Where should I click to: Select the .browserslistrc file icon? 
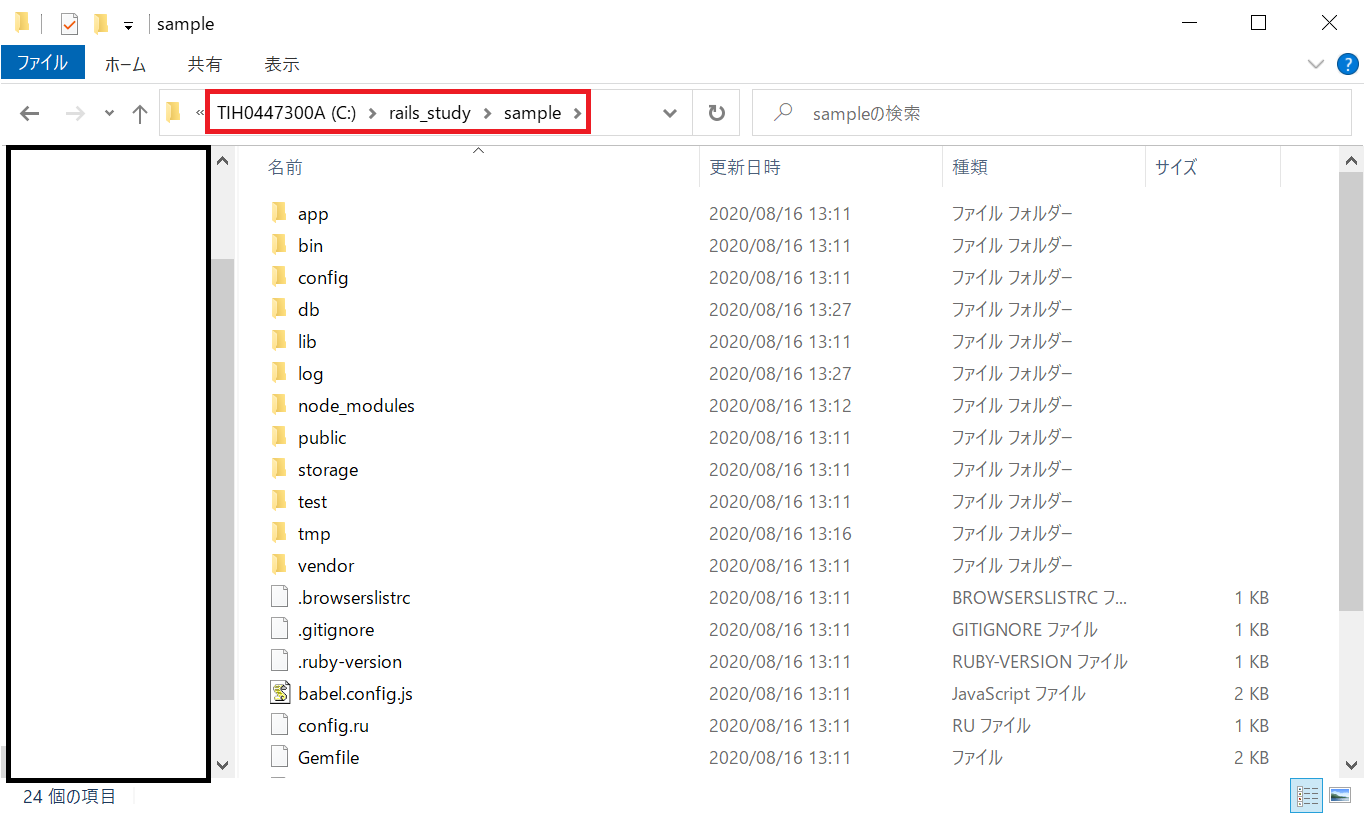pos(280,597)
